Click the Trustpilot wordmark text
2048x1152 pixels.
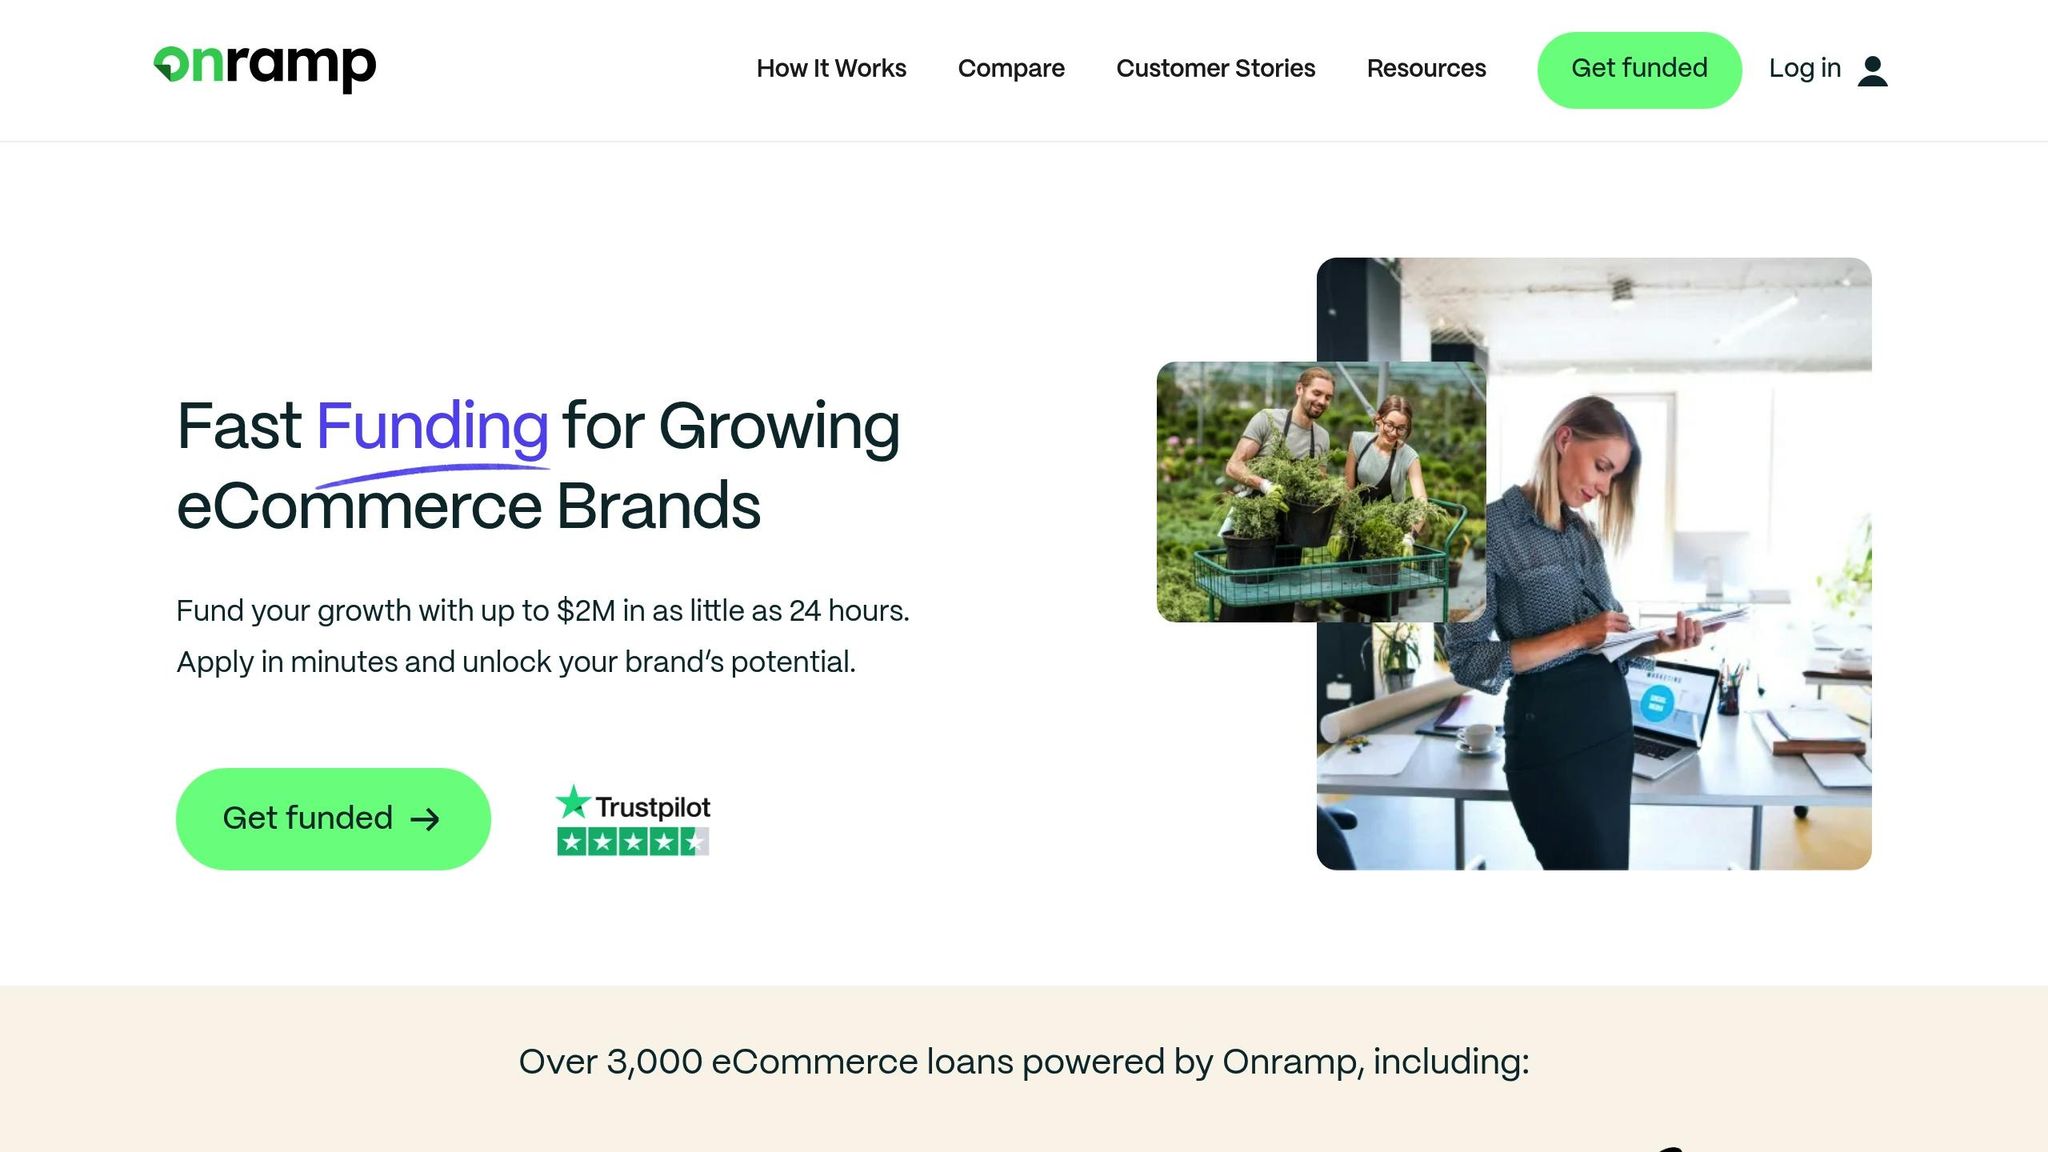(x=653, y=807)
